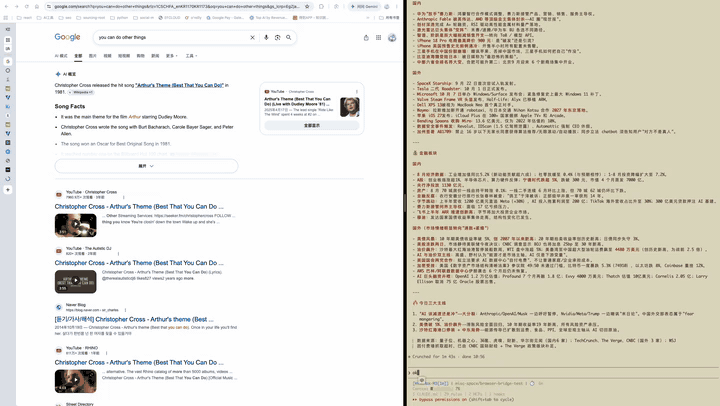Switch to the 视频 results tab
Screen dimensions: 720x406
(x=107, y=56)
